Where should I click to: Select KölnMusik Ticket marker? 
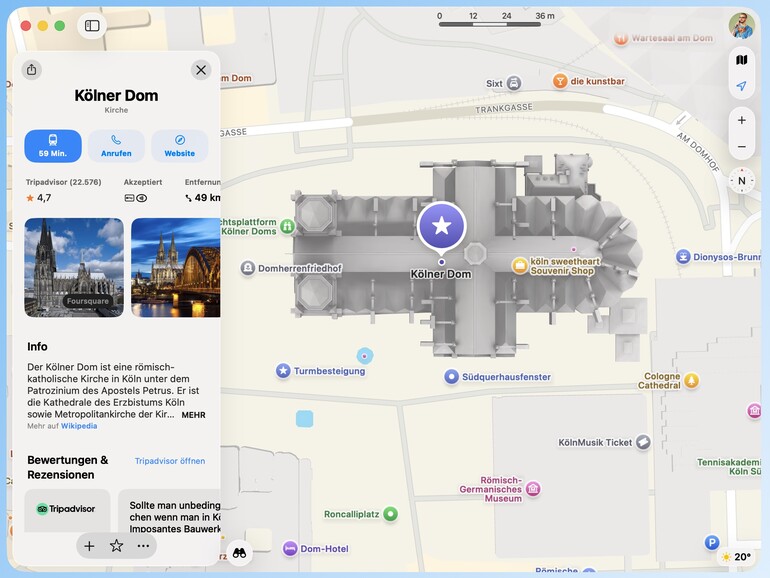(643, 442)
